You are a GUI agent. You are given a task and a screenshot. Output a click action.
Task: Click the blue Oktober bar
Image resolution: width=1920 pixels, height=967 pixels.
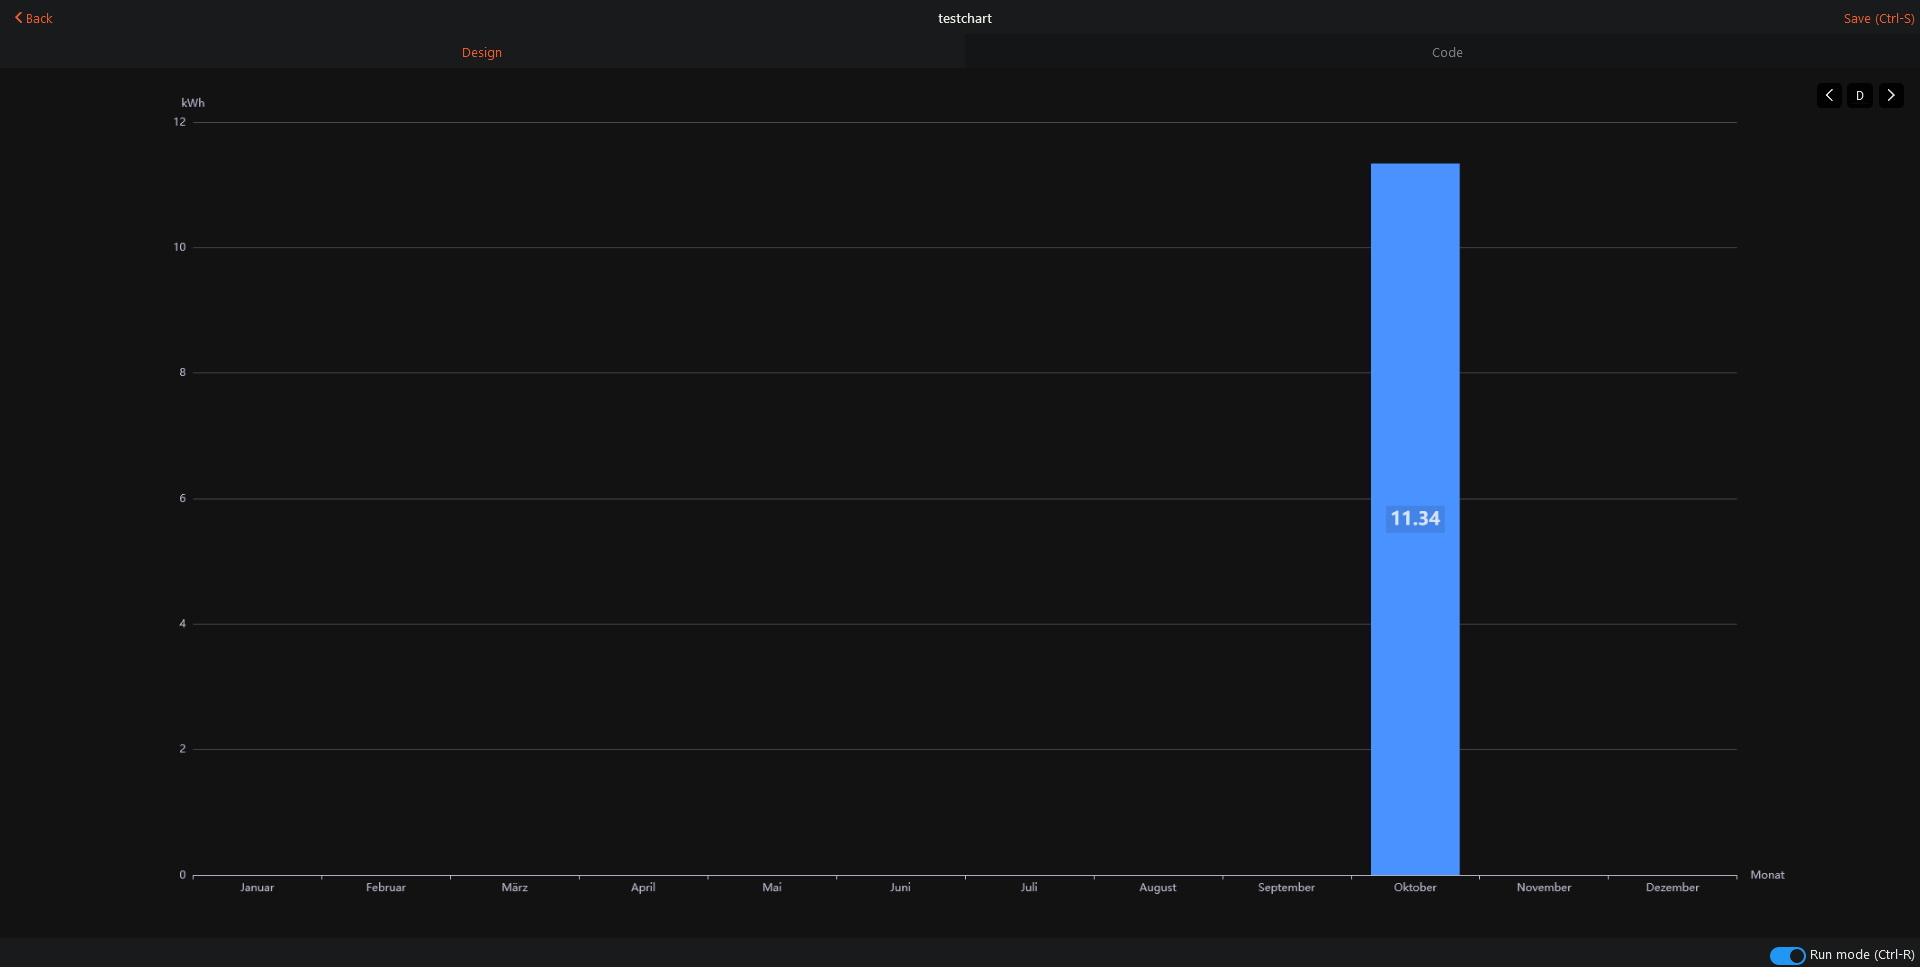point(1415,519)
